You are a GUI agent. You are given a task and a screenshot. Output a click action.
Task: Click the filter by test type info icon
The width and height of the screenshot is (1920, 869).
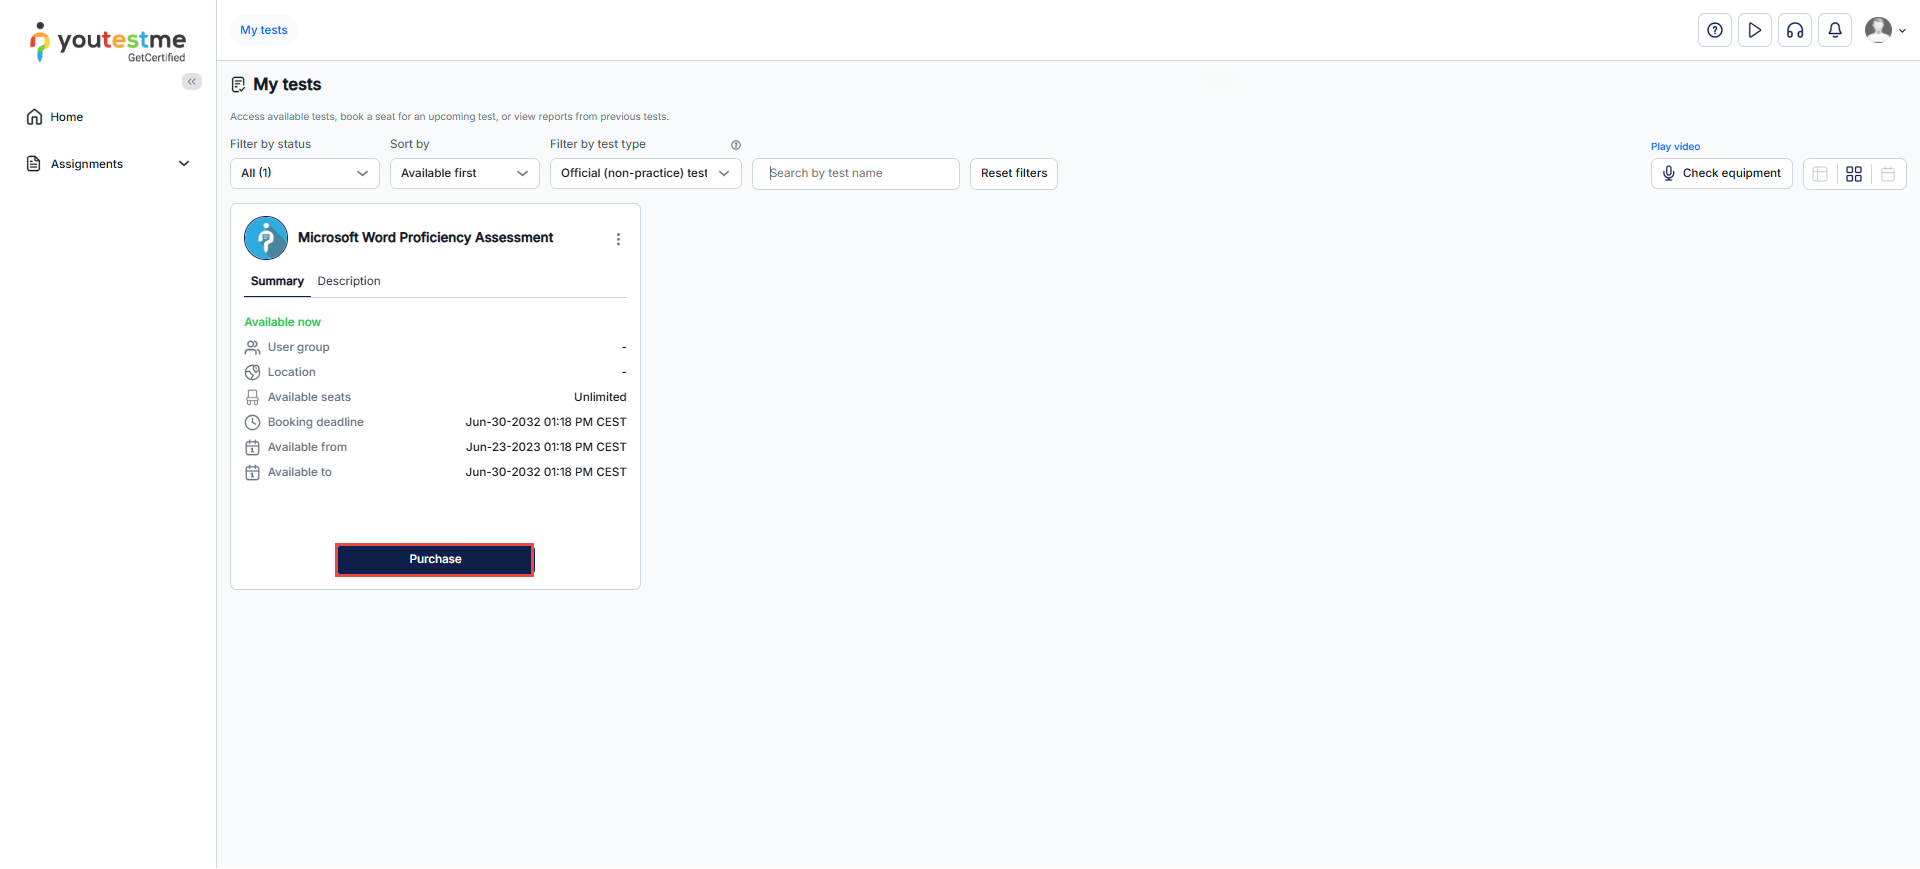point(736,145)
